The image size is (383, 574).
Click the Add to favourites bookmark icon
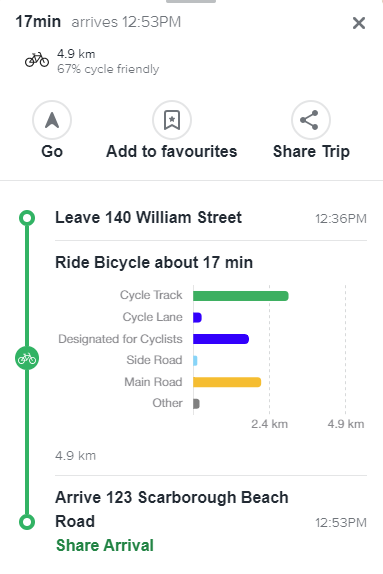coord(172,120)
